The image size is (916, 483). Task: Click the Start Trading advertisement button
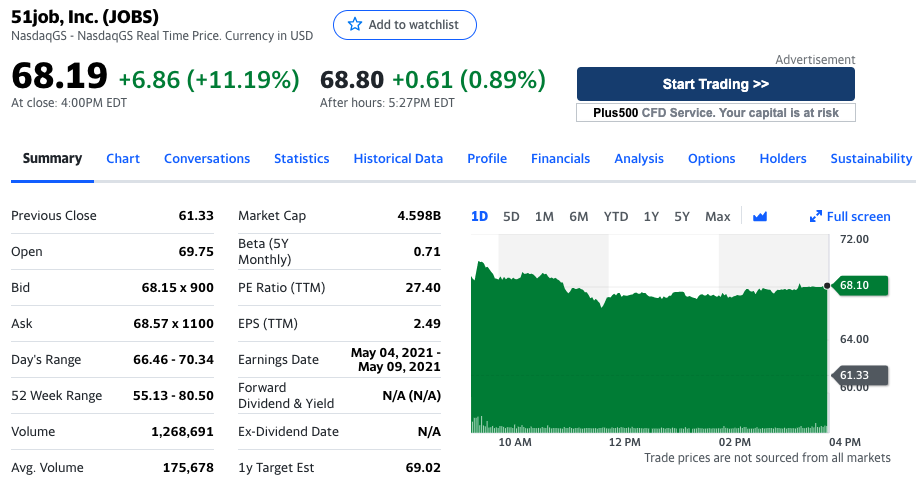[716, 84]
